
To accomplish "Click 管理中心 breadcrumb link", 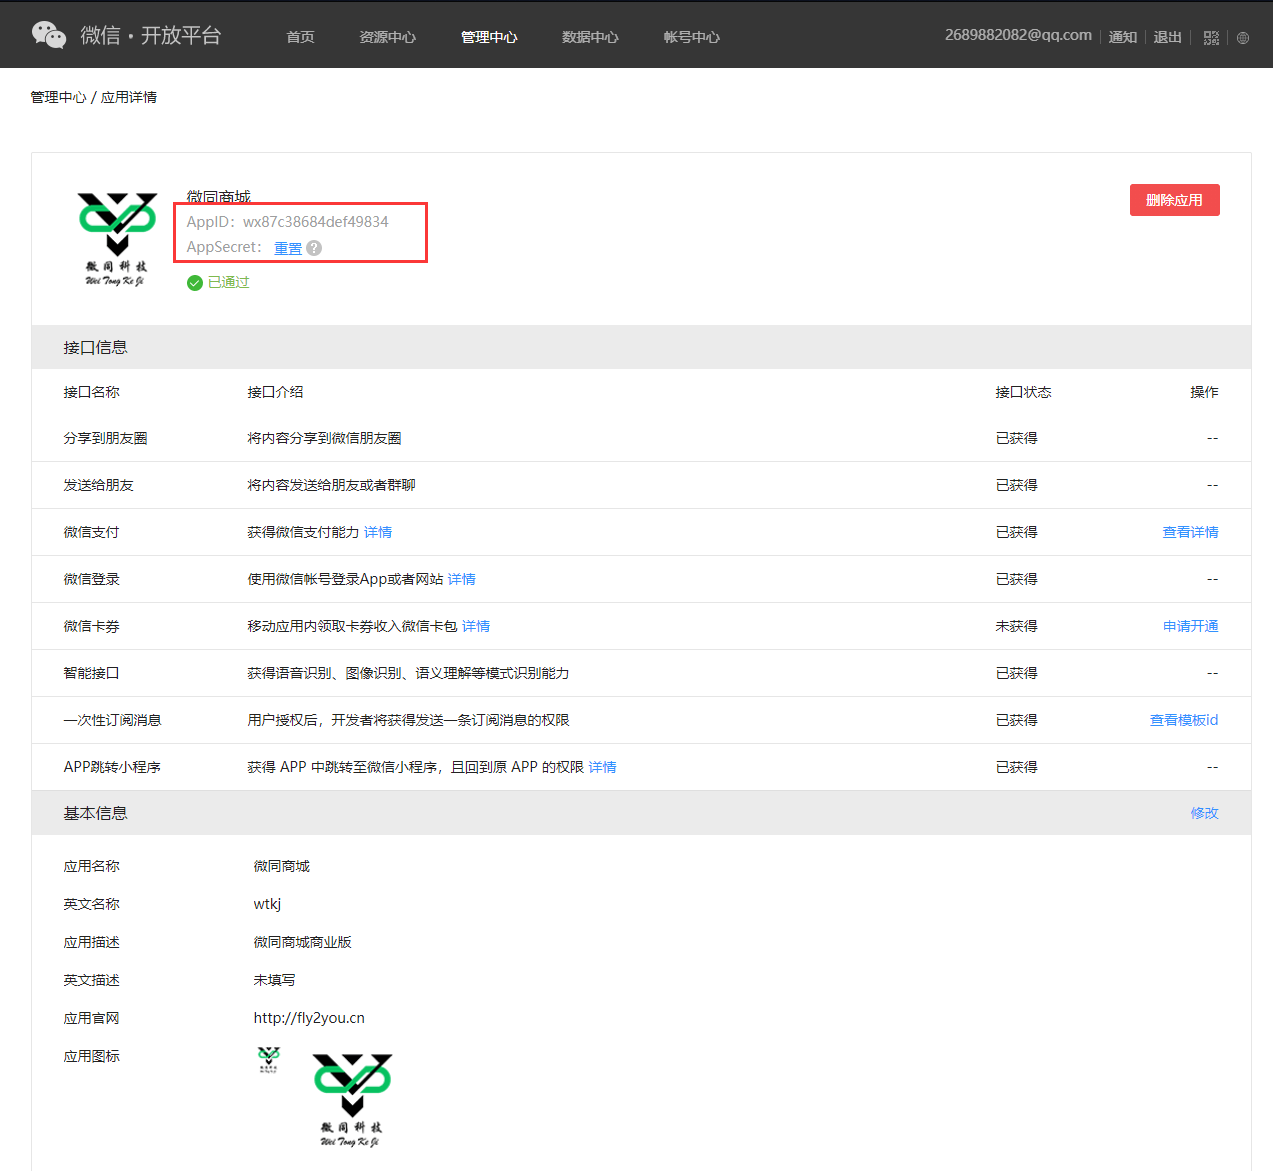I will (58, 97).
